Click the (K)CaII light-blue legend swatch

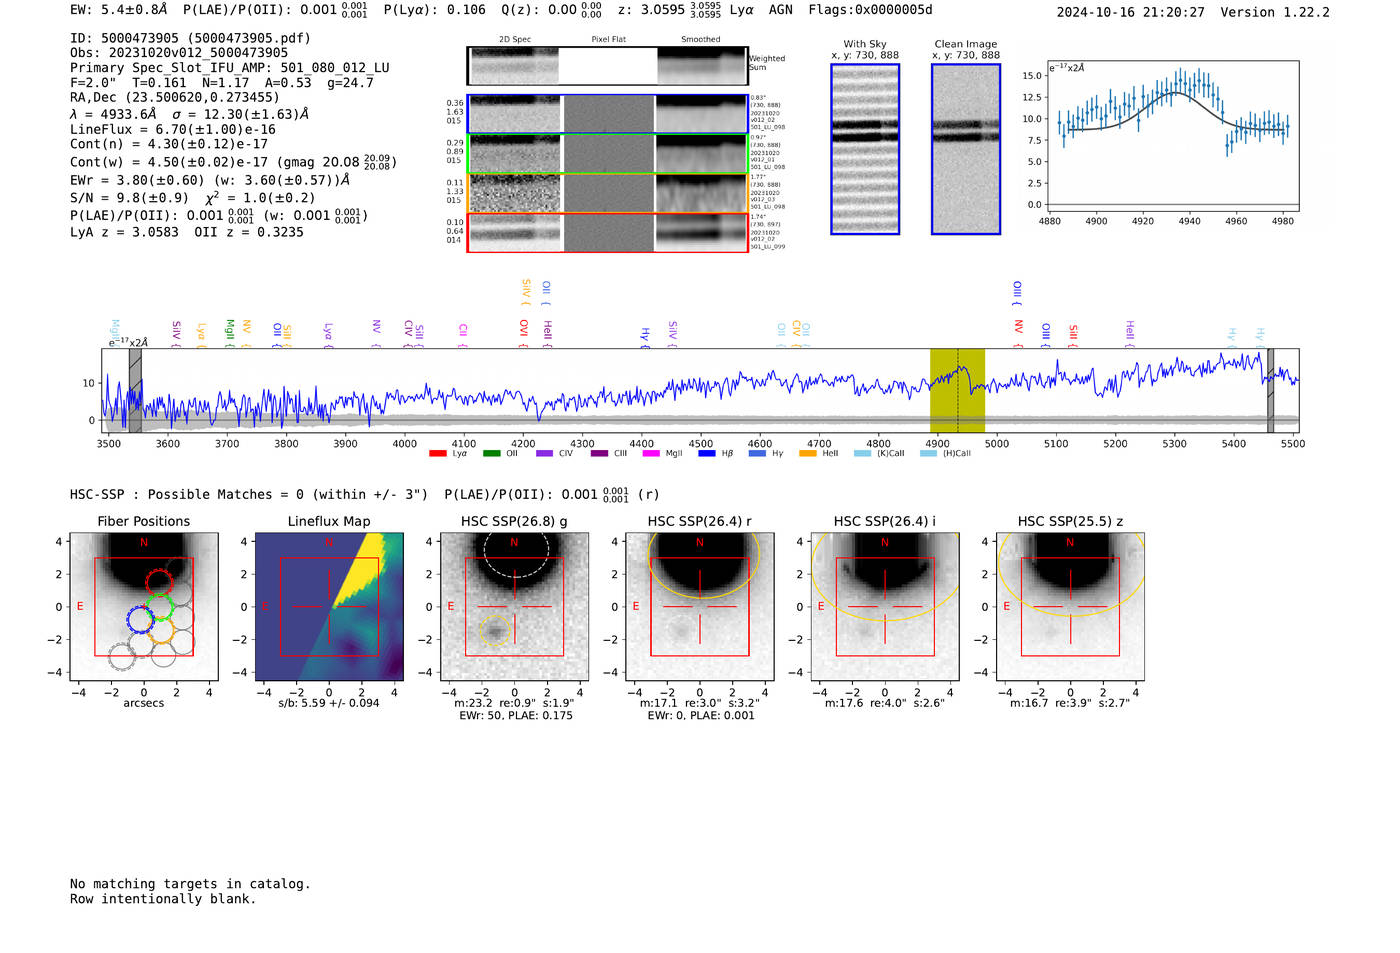pos(862,453)
